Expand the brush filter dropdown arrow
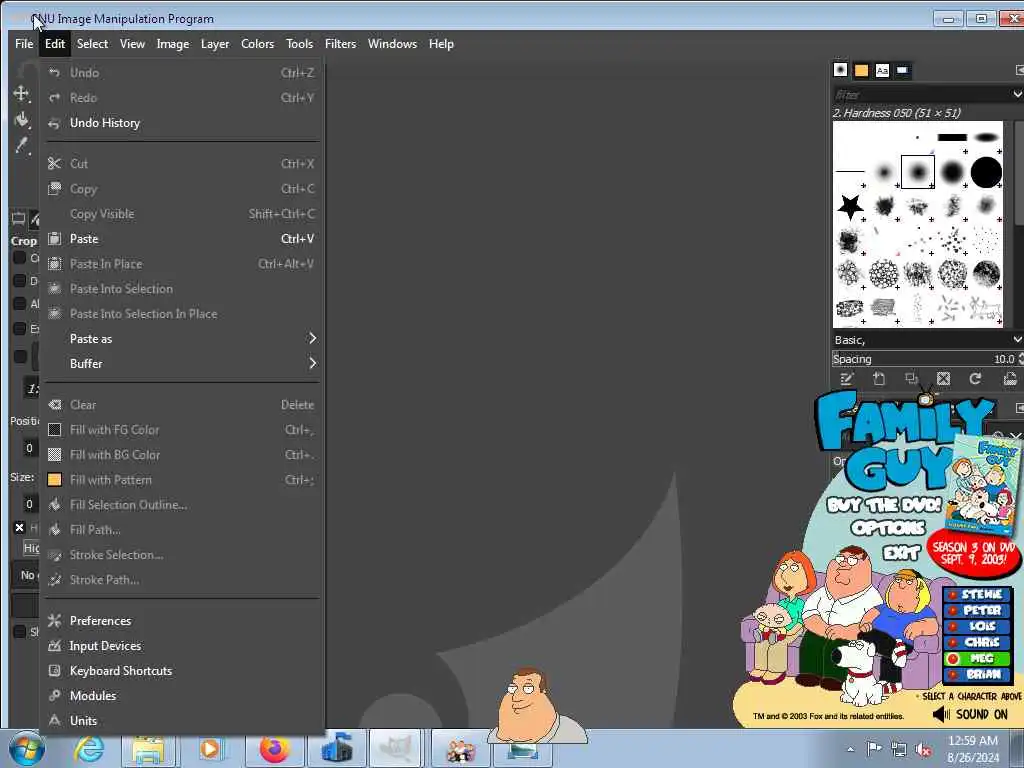 1017,95
